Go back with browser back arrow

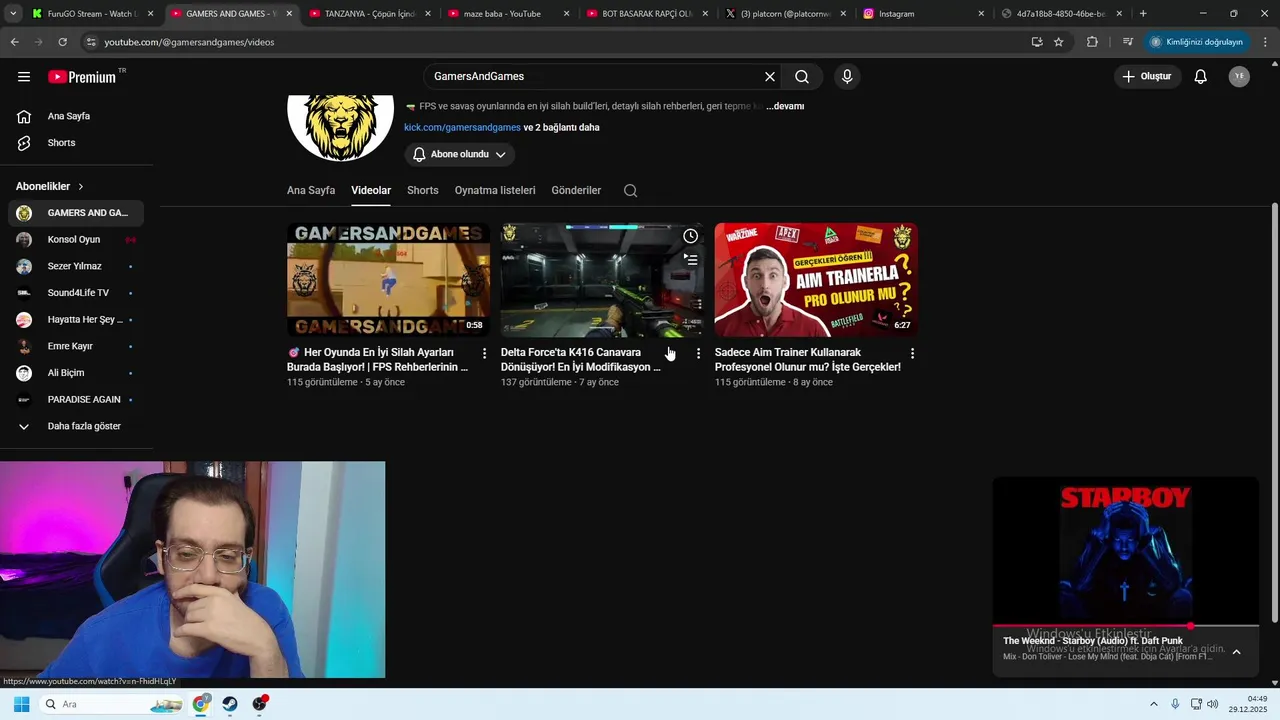[15, 42]
